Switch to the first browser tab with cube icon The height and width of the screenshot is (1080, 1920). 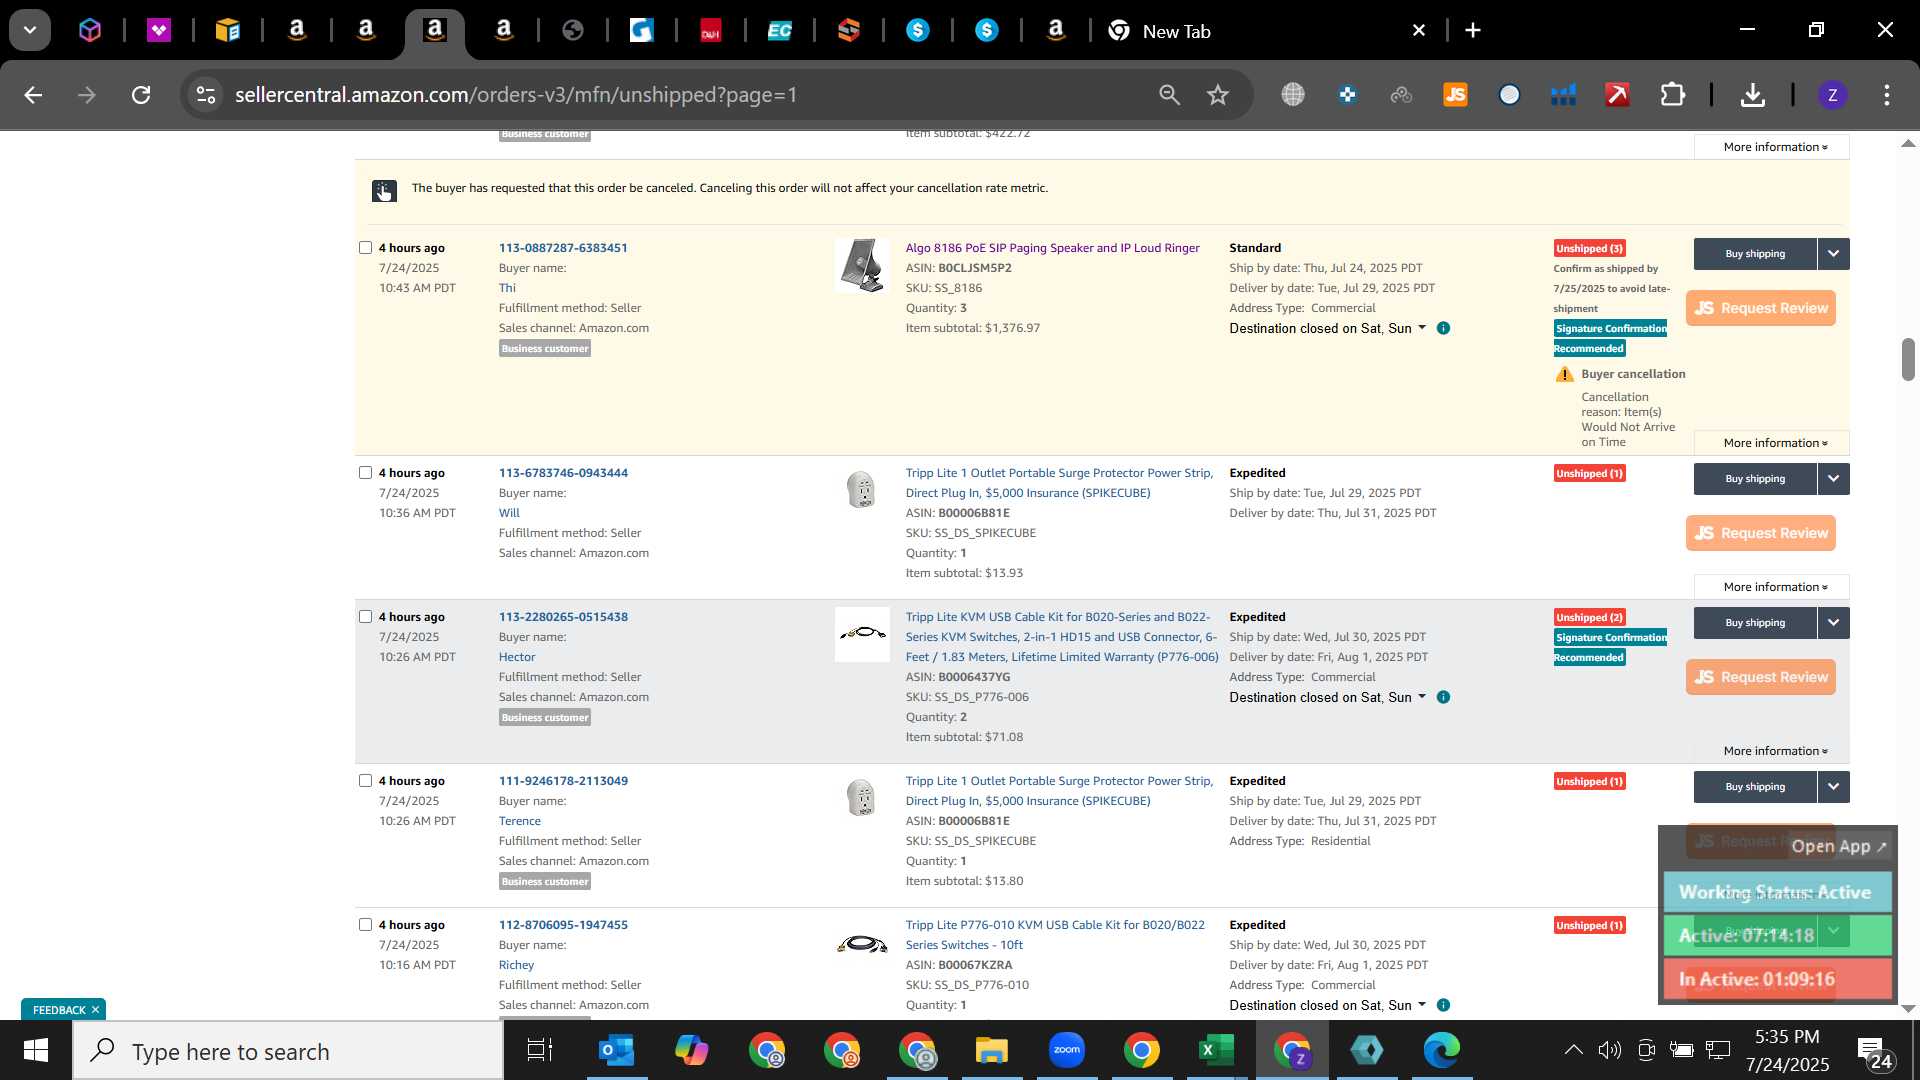90,31
